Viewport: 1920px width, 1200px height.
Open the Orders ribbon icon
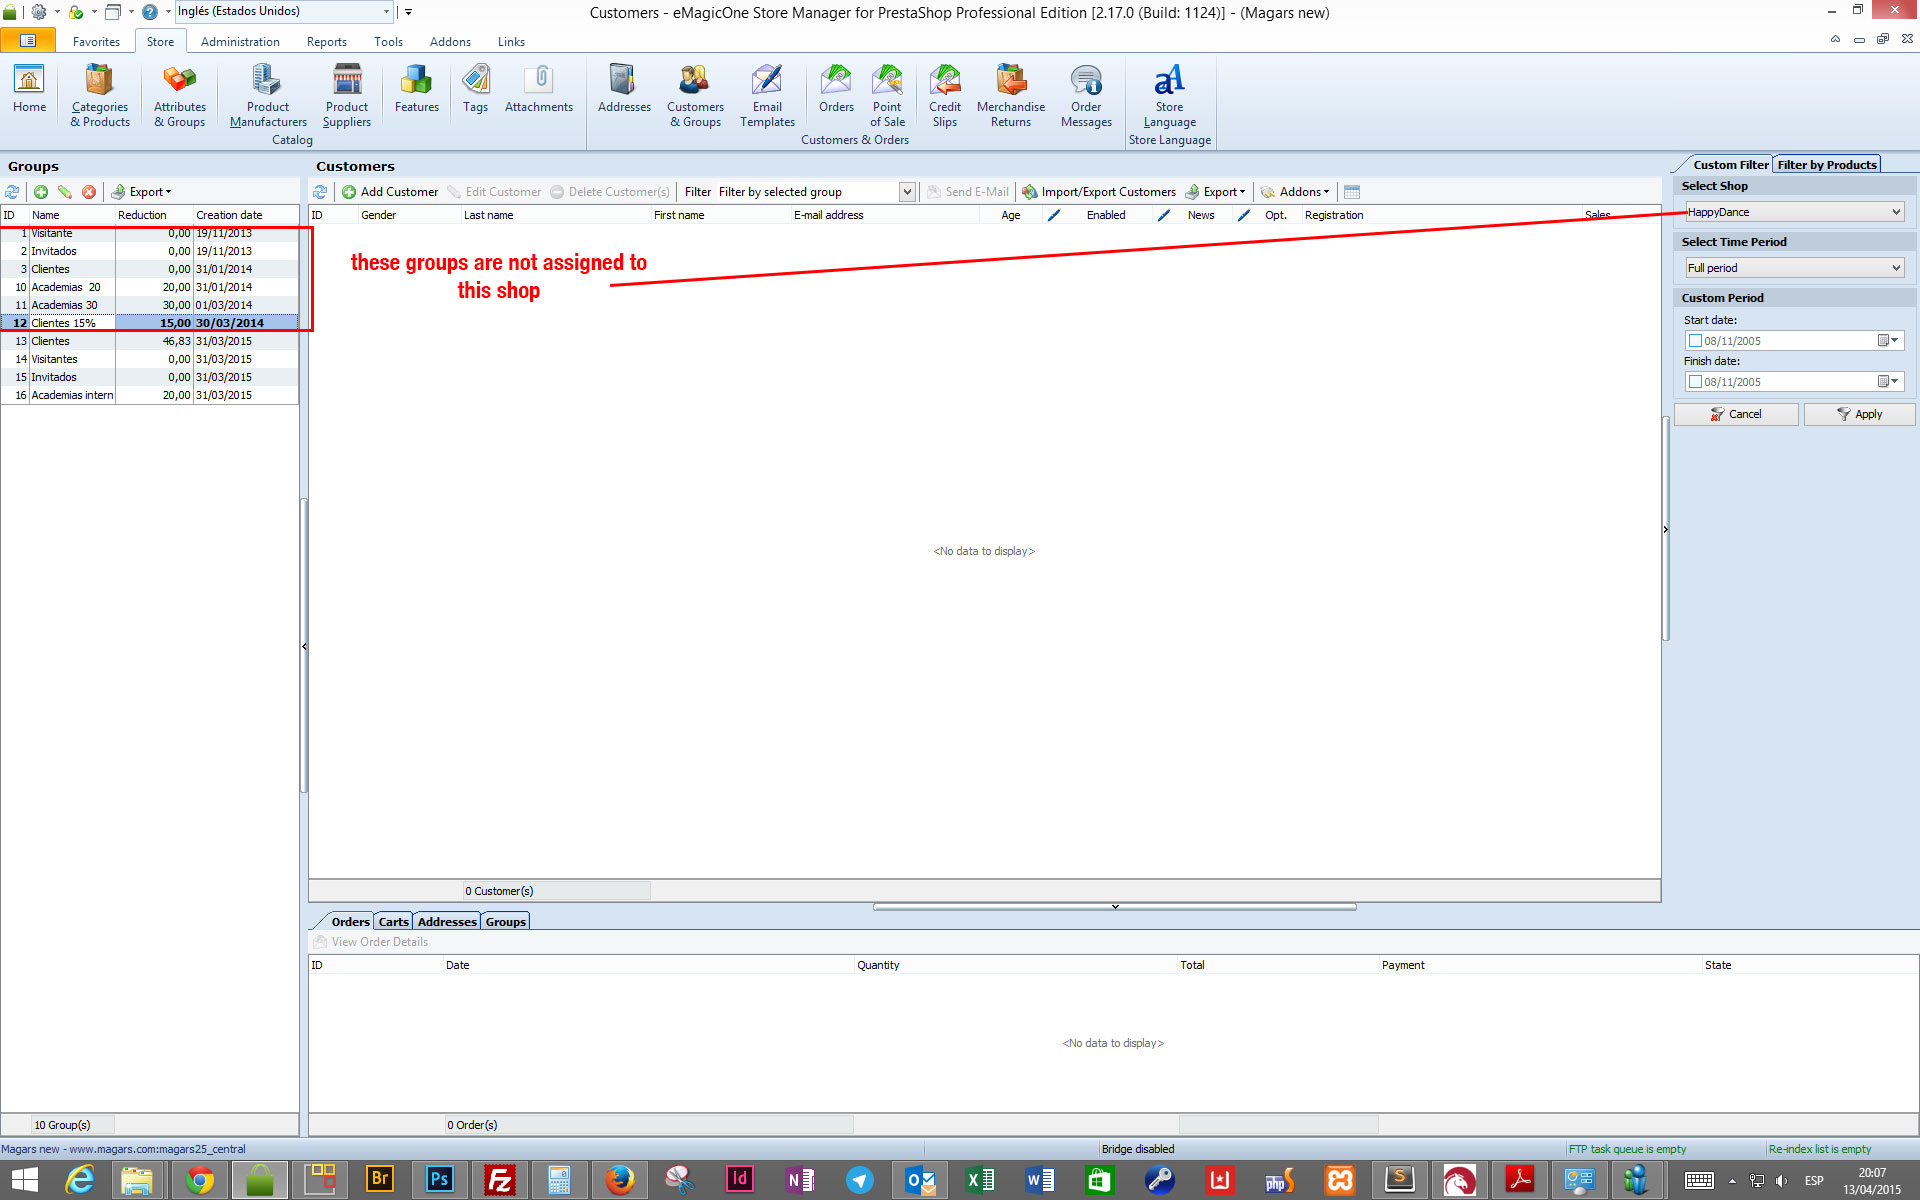[836, 90]
